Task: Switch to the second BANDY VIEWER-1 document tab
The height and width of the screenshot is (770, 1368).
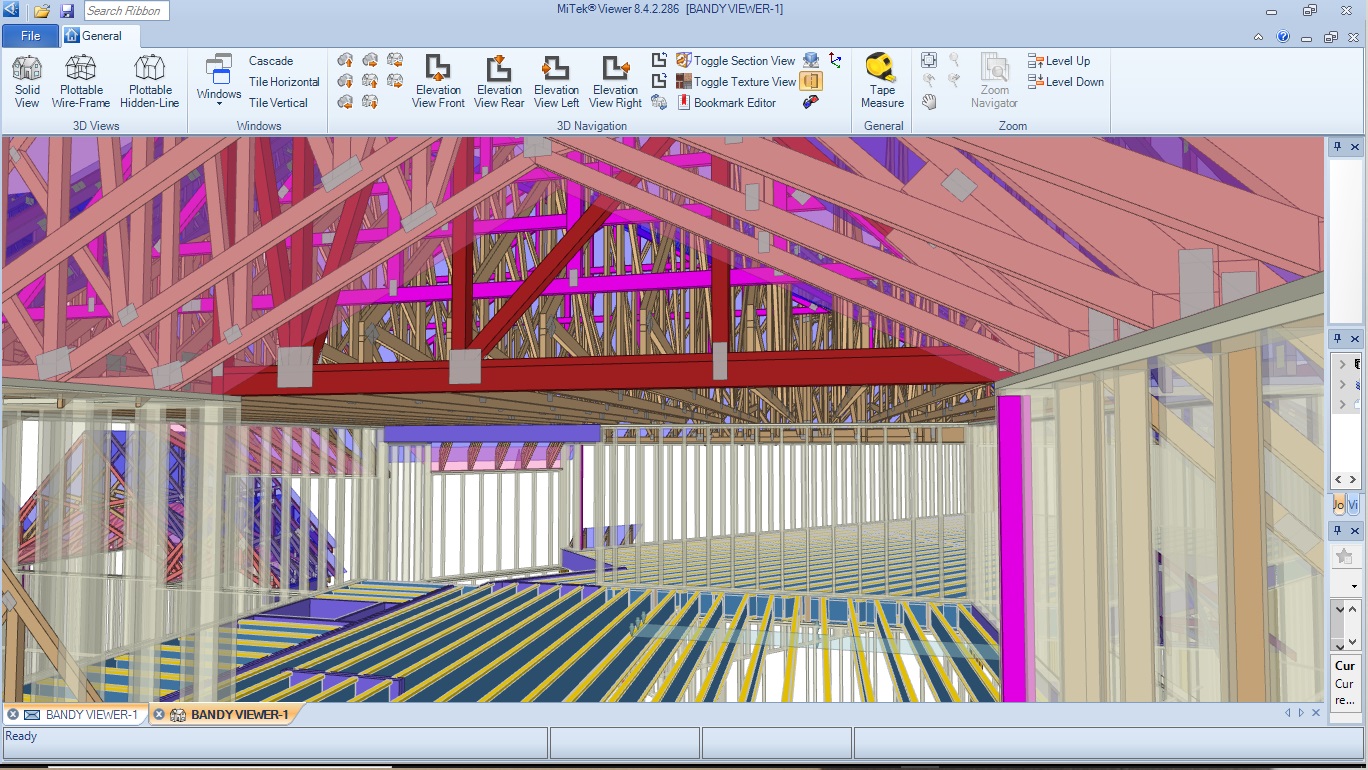Action: [x=229, y=715]
